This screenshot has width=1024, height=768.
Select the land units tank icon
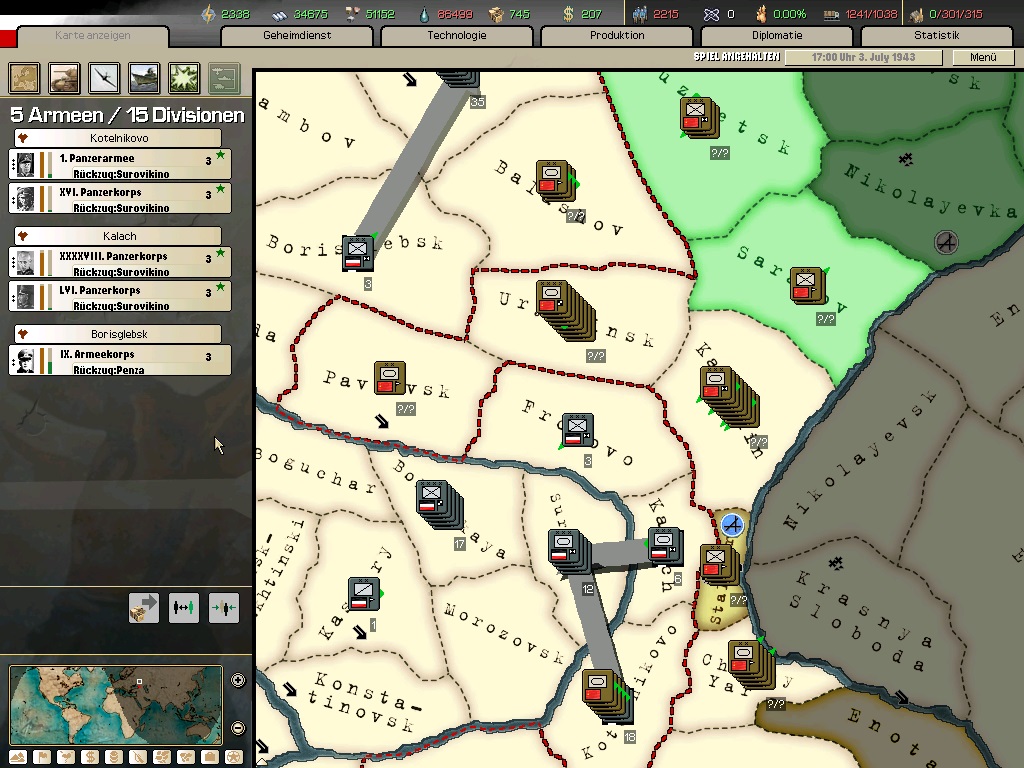[x=65, y=78]
